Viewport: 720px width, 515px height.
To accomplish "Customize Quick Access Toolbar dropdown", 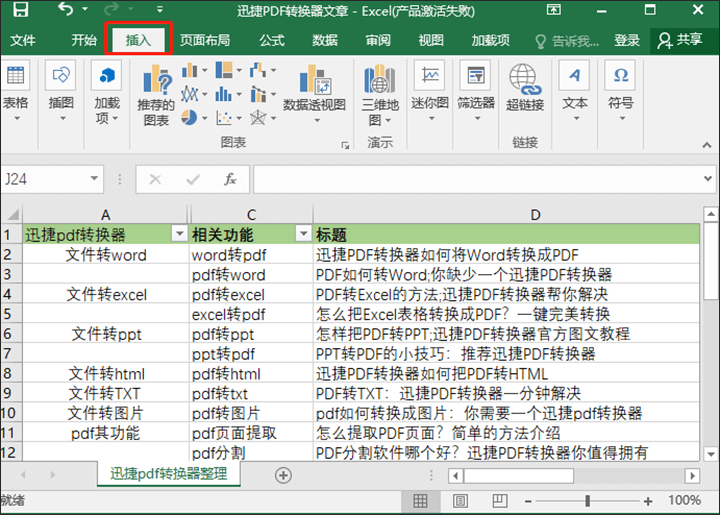I will point(160,9).
